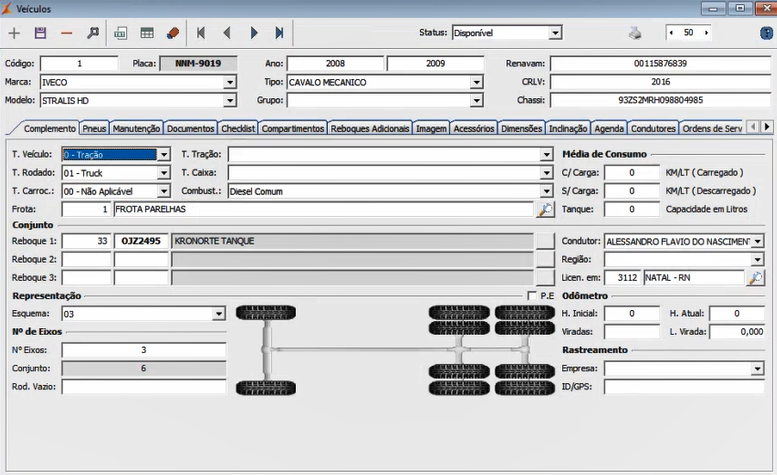Click the ID/GPS field

pyautogui.click(x=684, y=387)
